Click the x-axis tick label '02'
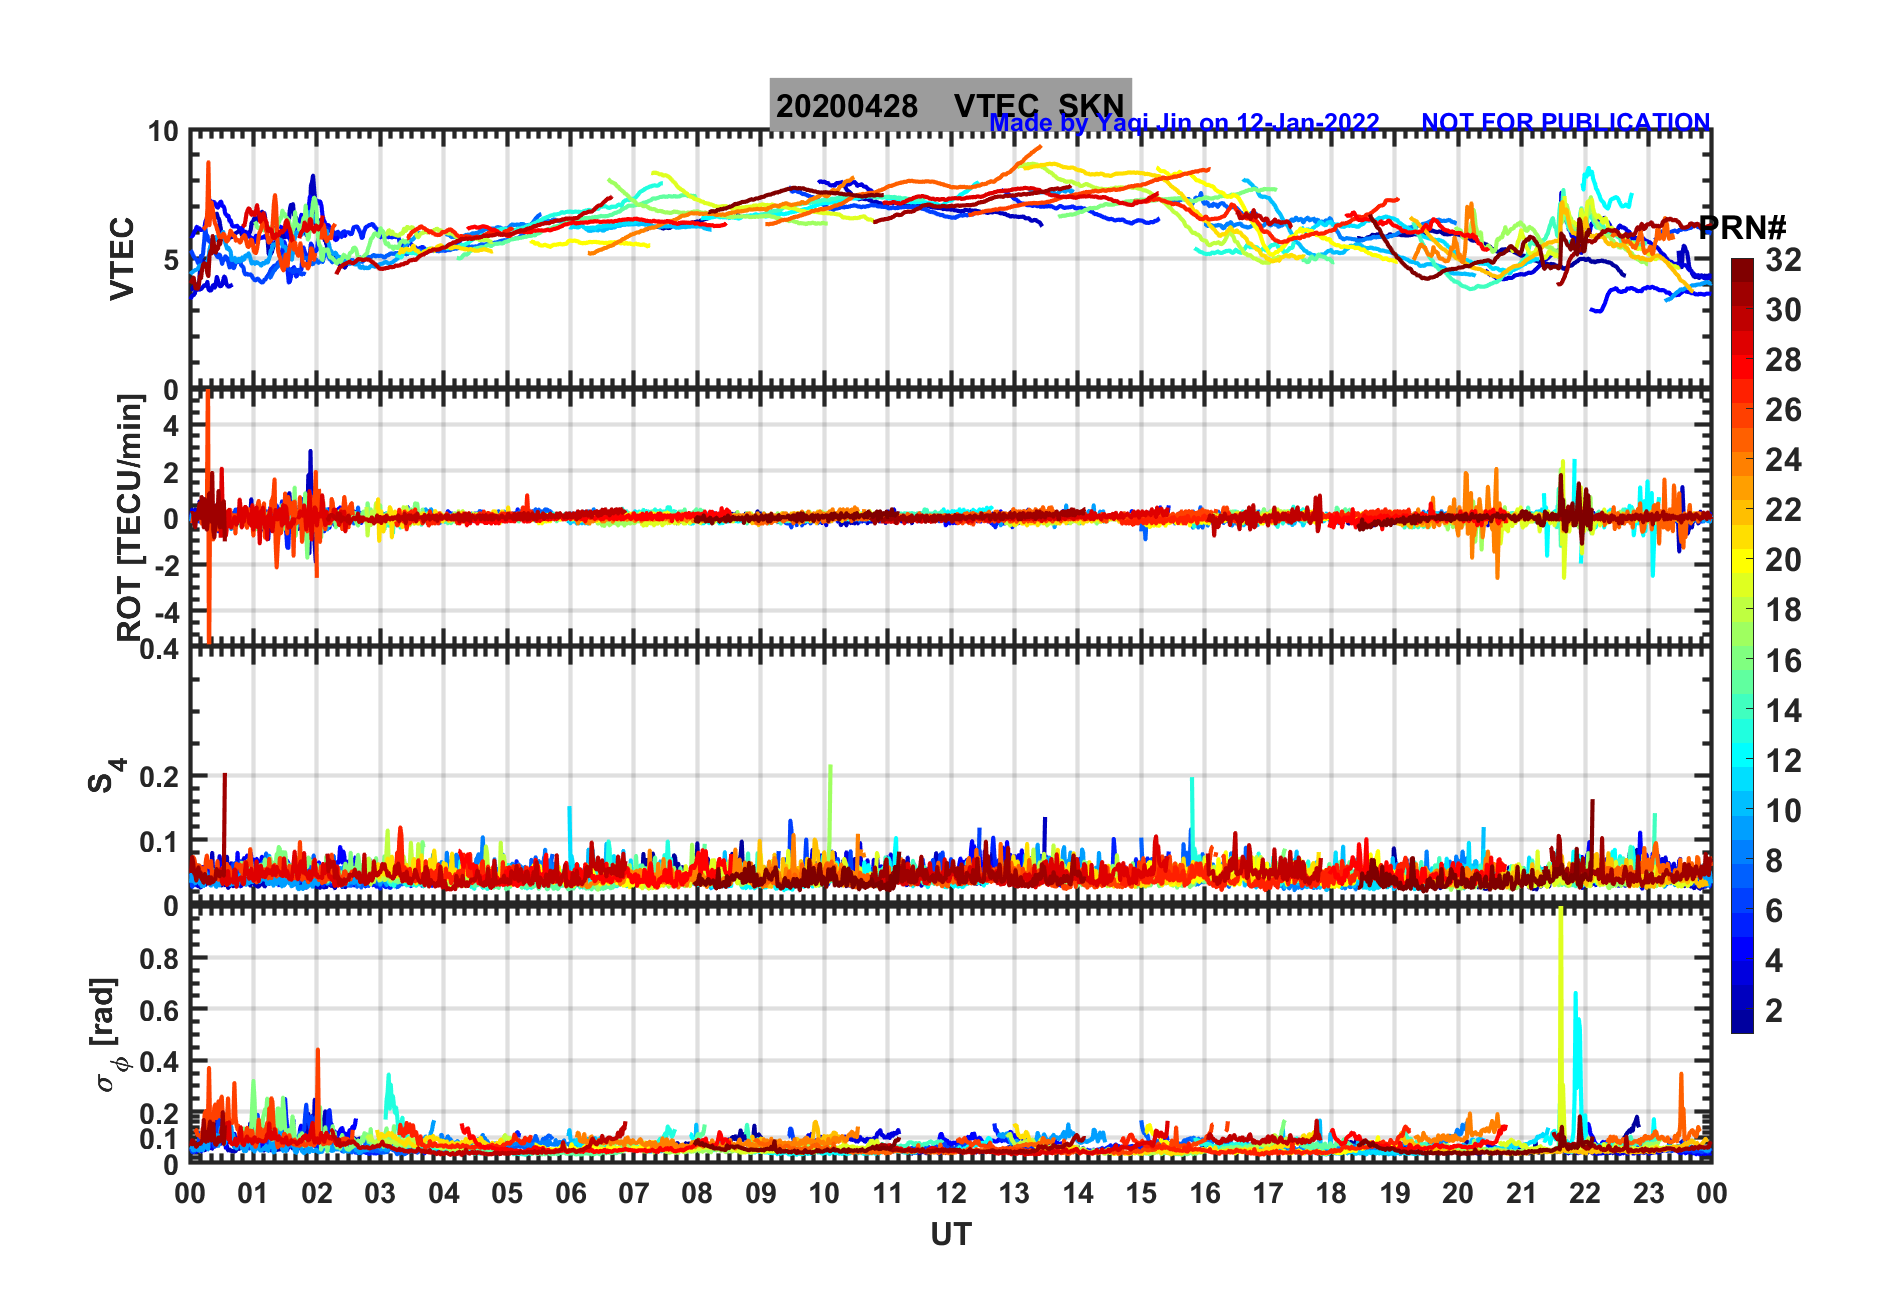 [x=317, y=1193]
